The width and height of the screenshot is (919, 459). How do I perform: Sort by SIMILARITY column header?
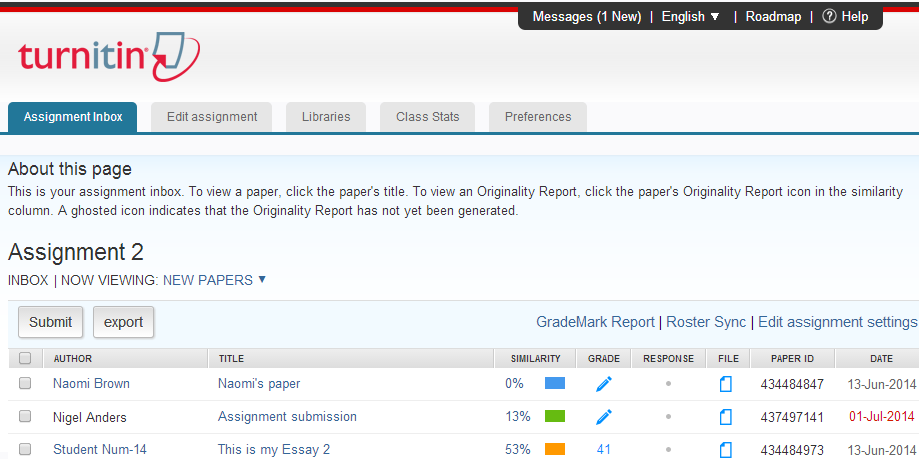point(536,358)
